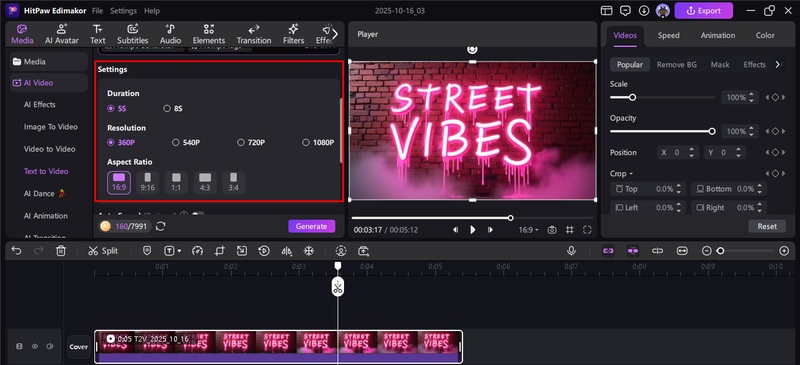Add a keyframe for Scale using the diamond icon
The height and width of the screenshot is (365, 800).
coord(775,98)
